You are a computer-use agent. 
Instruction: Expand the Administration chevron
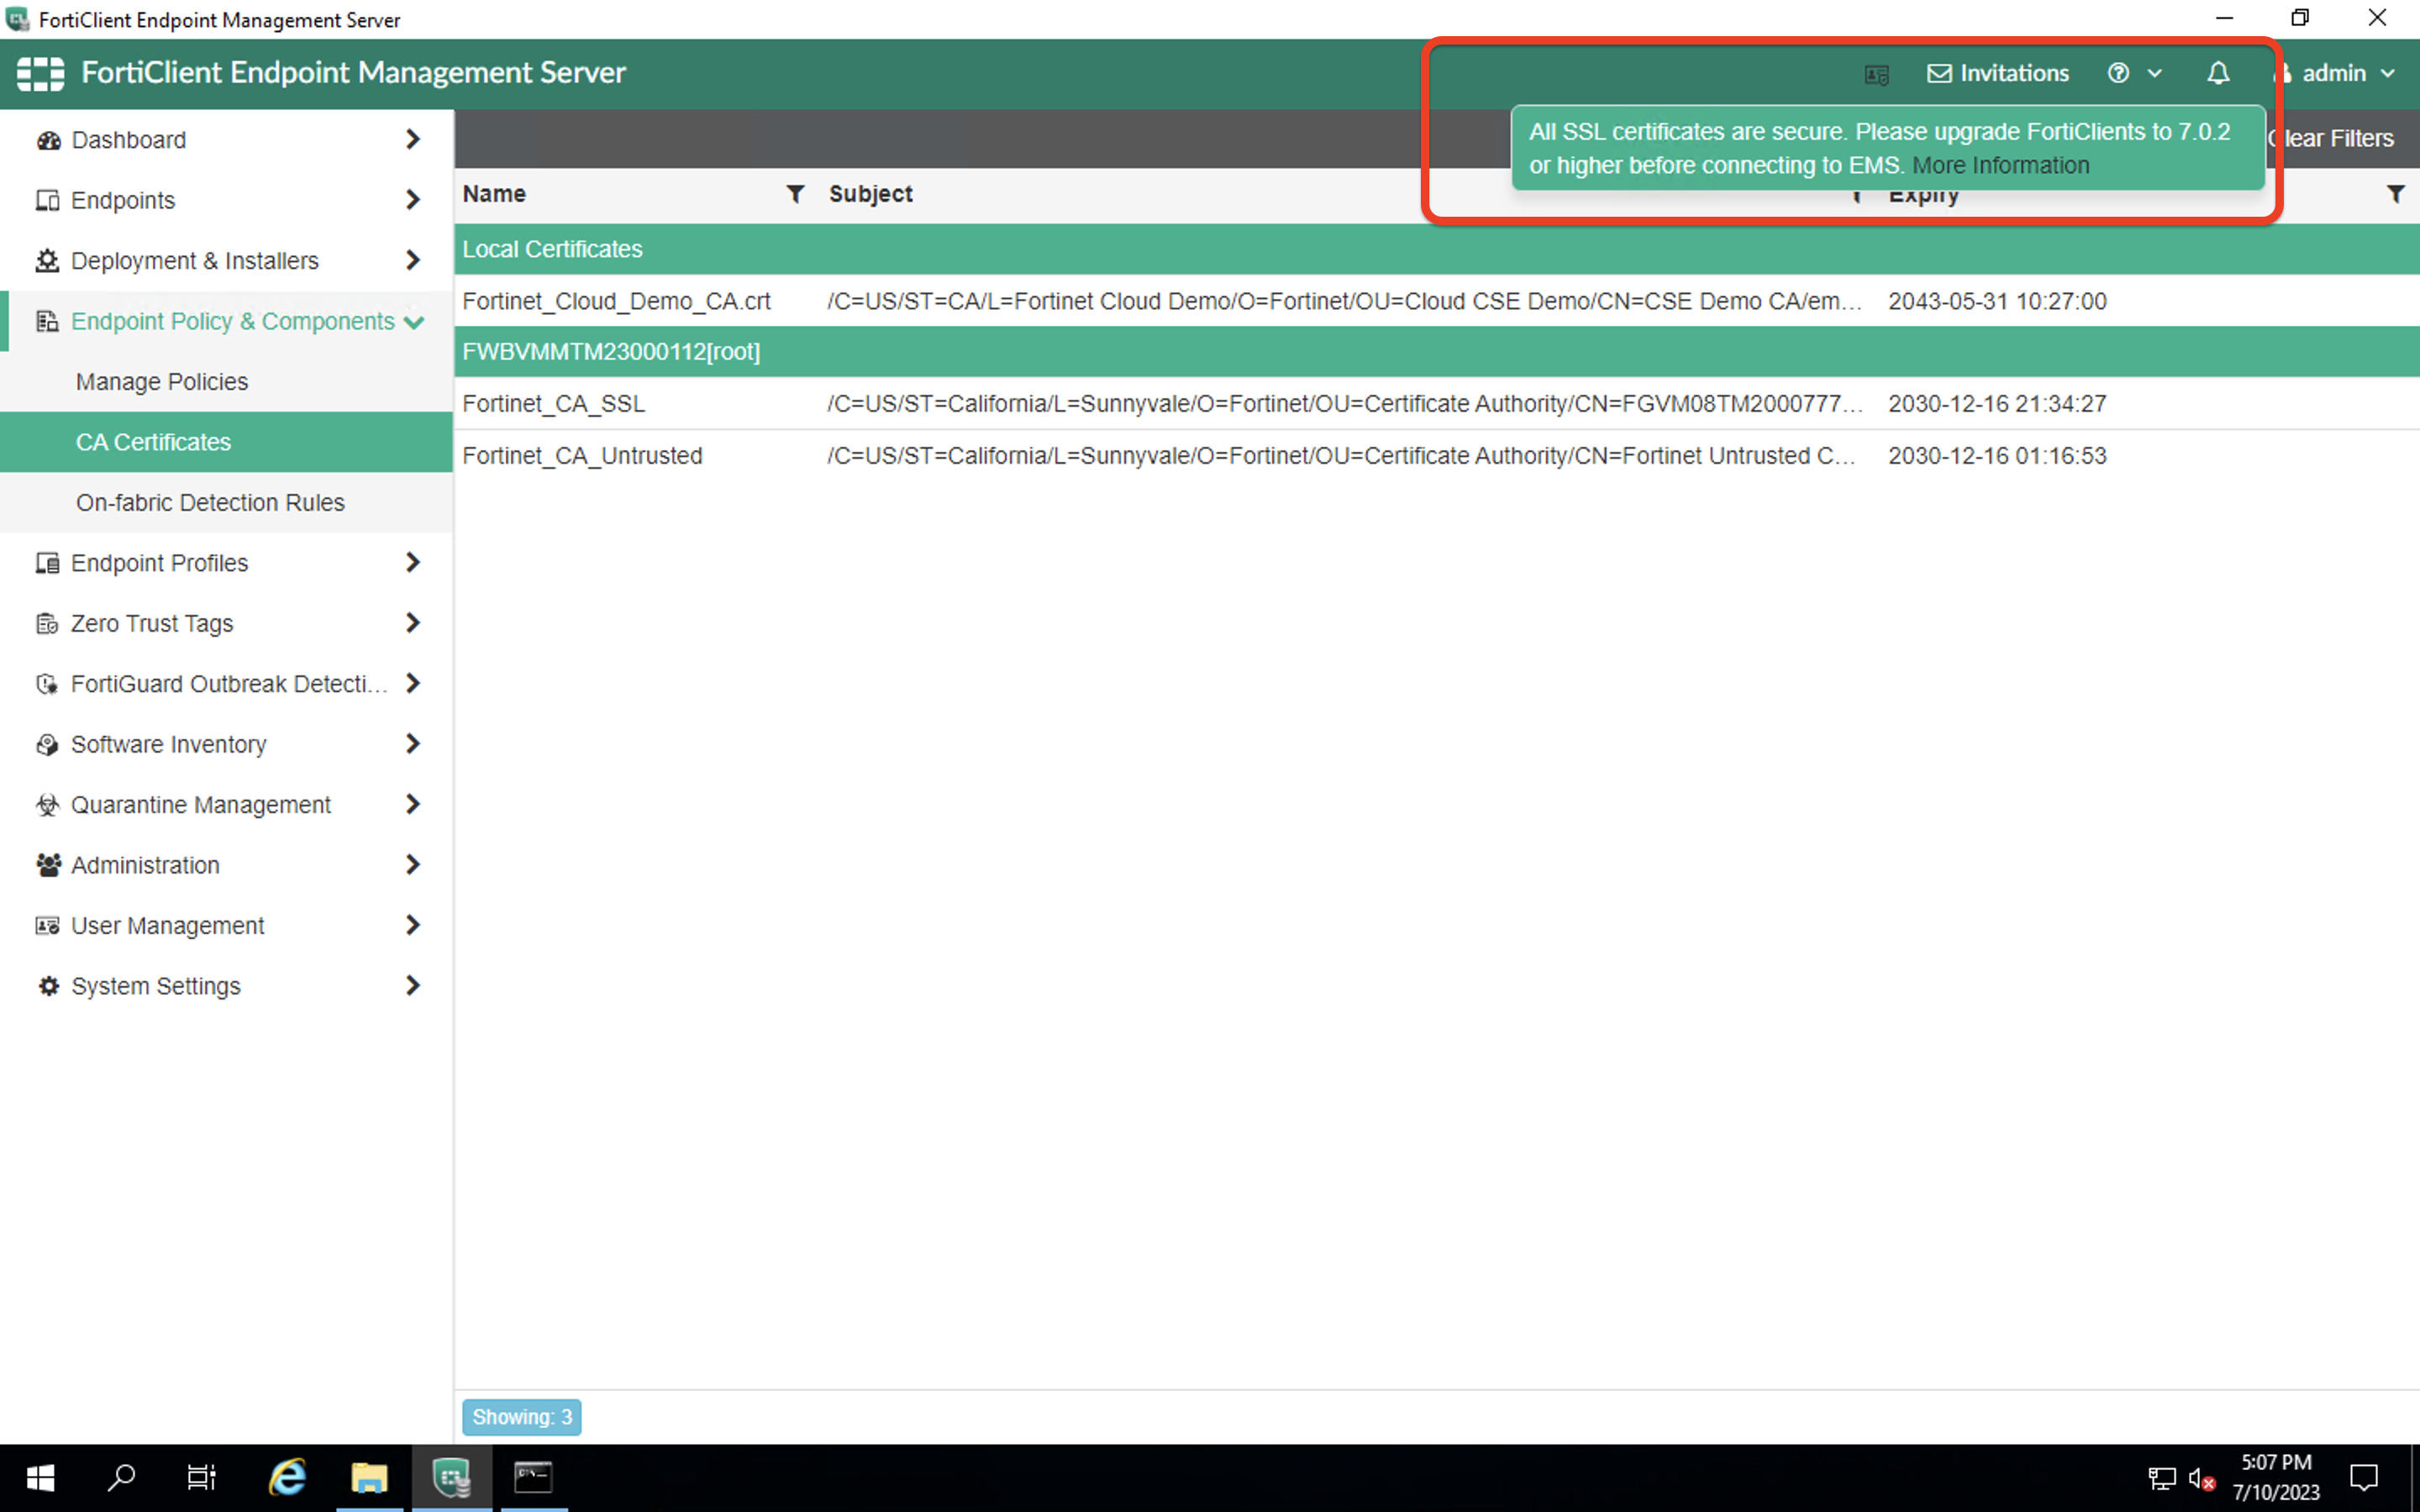tap(412, 865)
